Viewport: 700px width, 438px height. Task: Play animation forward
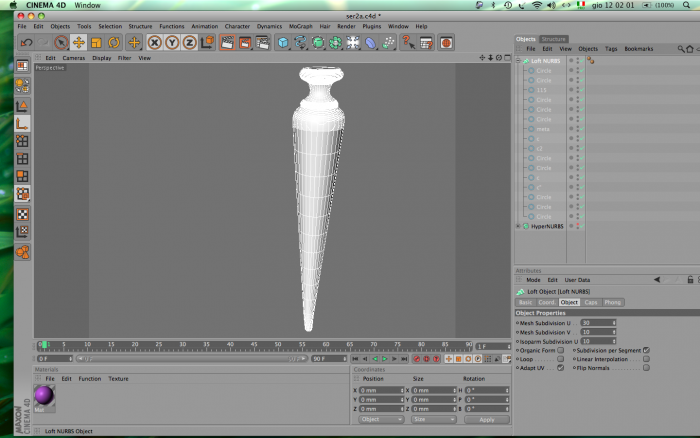pyautogui.click(x=384, y=359)
